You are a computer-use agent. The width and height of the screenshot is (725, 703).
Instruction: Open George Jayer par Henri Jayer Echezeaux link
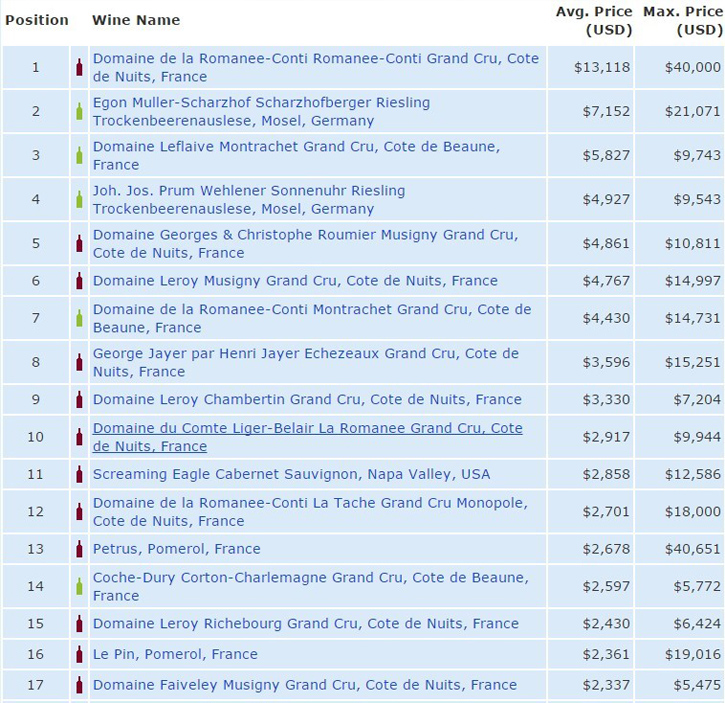pyautogui.click(x=306, y=362)
